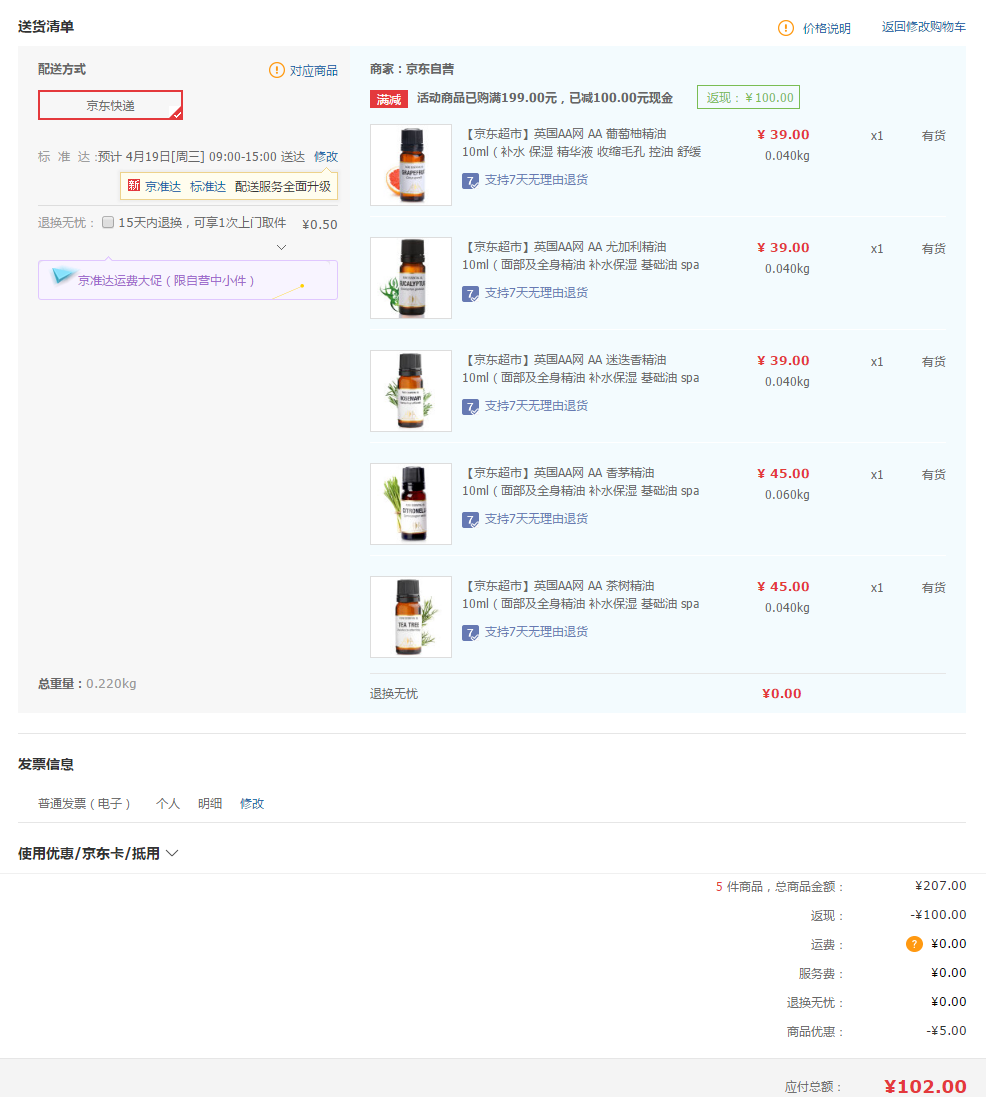Image resolution: width=986 pixels, height=1097 pixels.
Task: Click 修改 to change delivery time
Action: [326, 157]
